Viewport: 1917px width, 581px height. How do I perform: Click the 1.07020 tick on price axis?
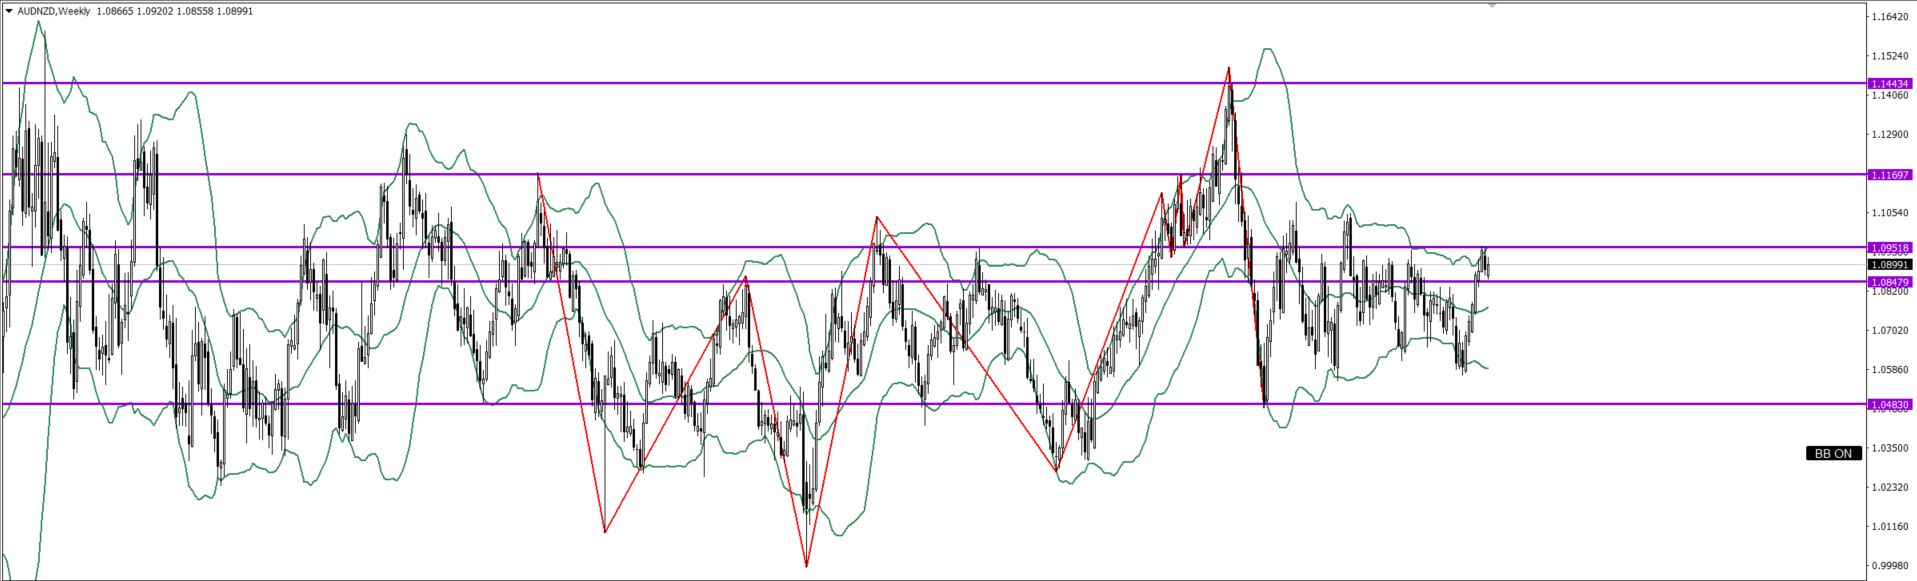pyautogui.click(x=1890, y=330)
